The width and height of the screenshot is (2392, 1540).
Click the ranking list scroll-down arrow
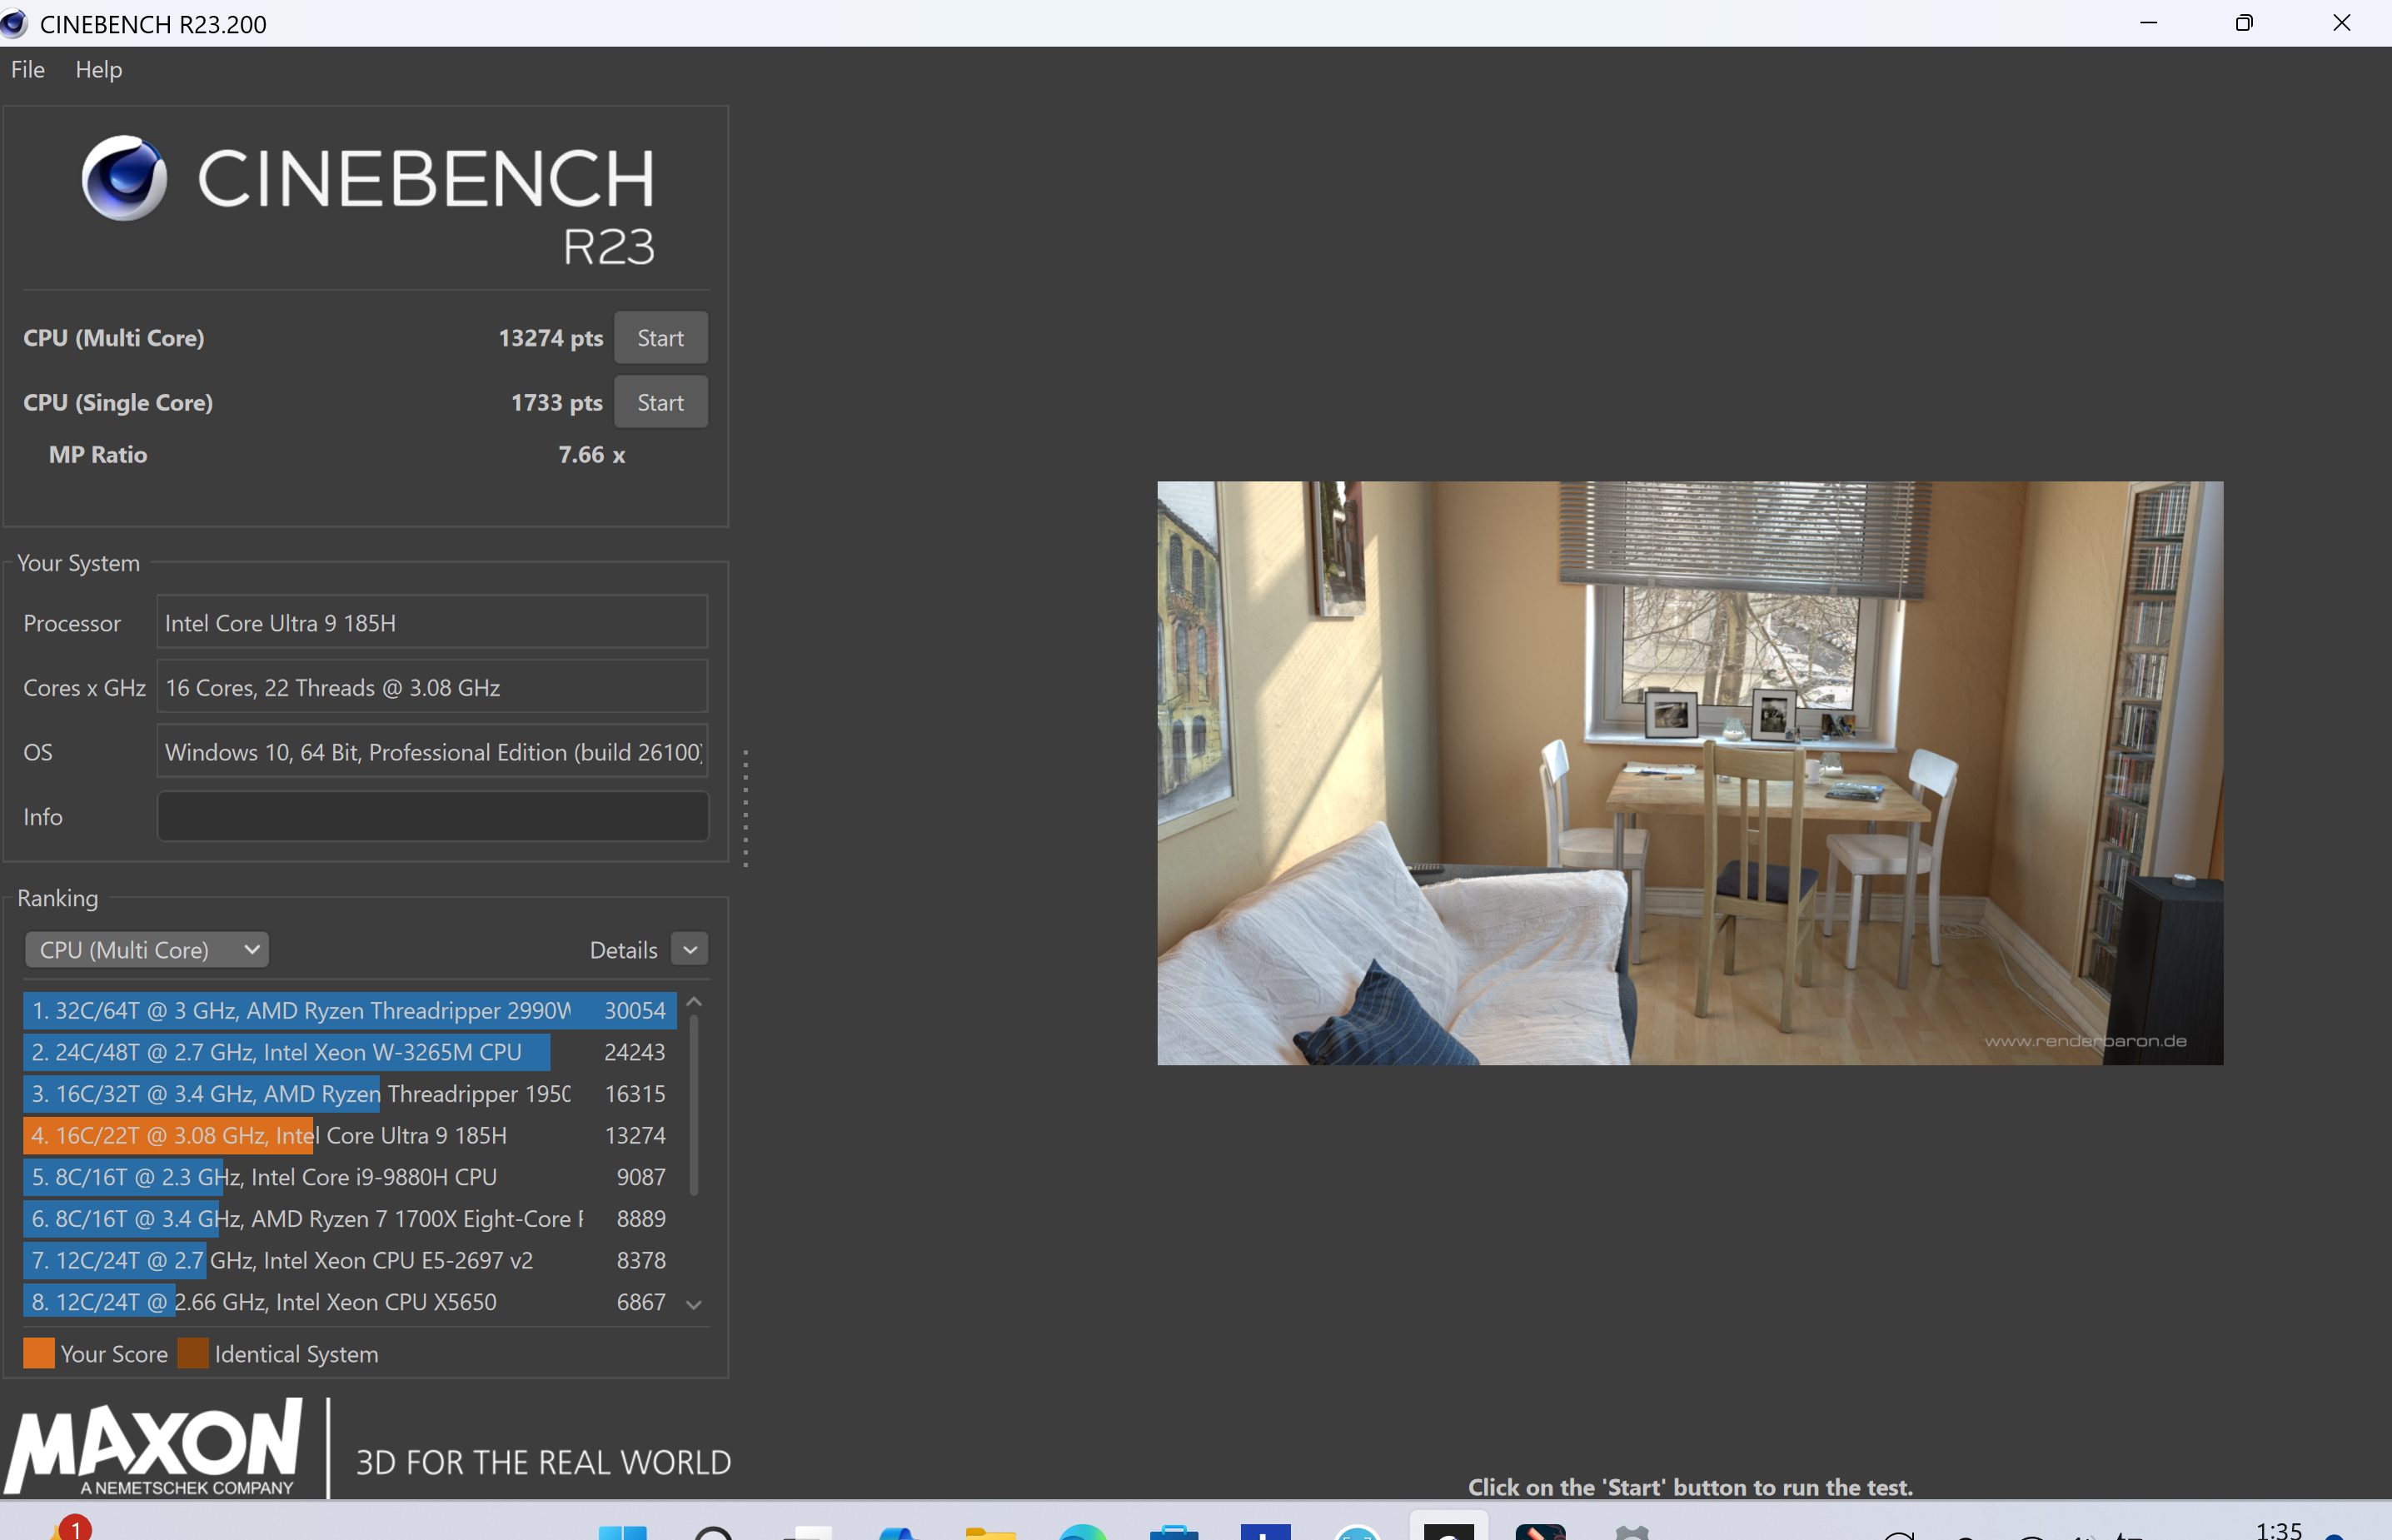(694, 1304)
